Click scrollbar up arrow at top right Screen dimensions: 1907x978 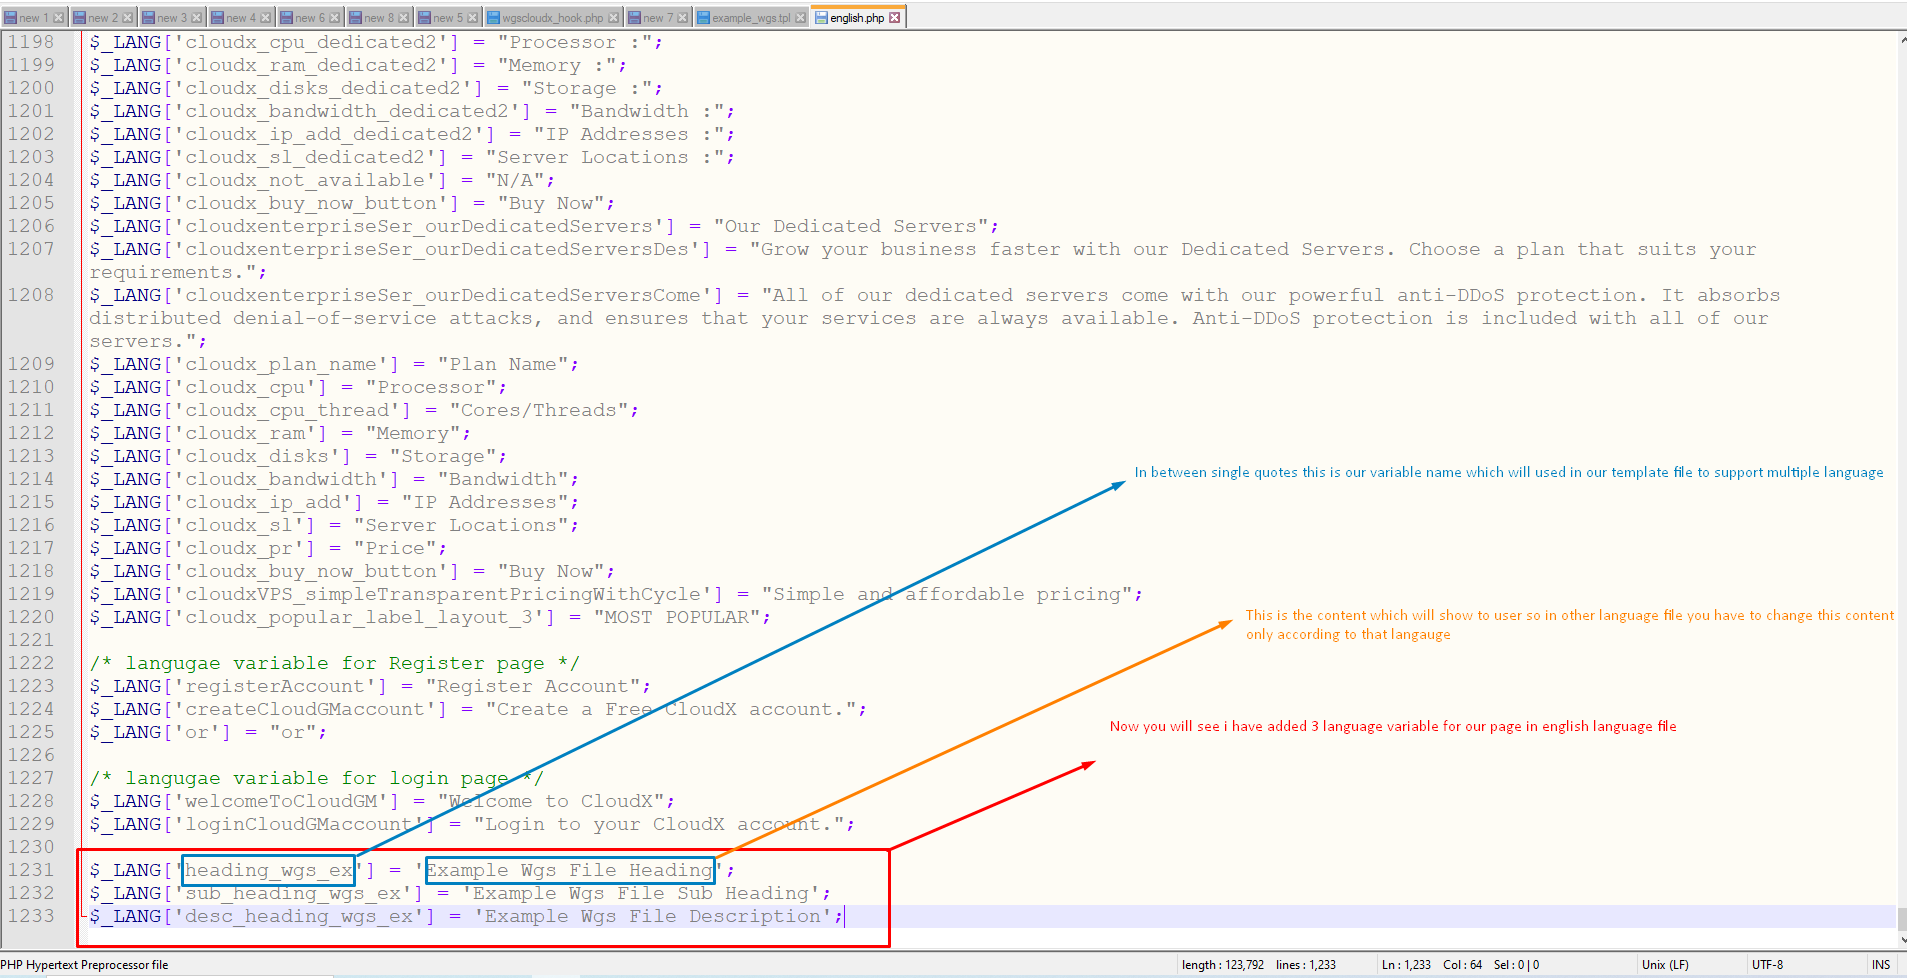coord(1901,41)
